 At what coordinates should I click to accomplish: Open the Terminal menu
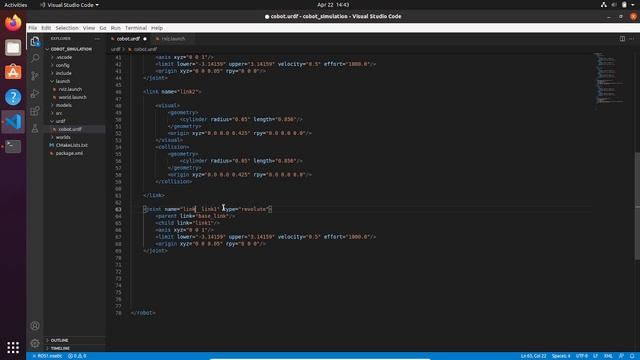(136, 28)
